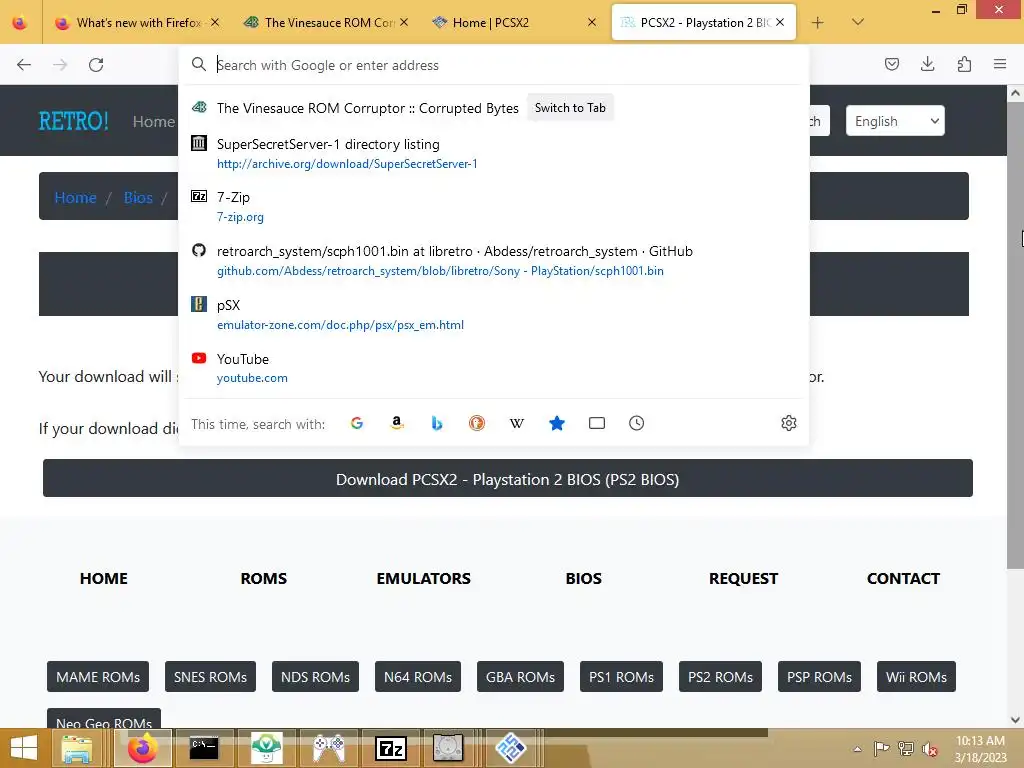Click the NDS ROMs button
Viewport: 1024px width, 768px height.
(x=315, y=677)
